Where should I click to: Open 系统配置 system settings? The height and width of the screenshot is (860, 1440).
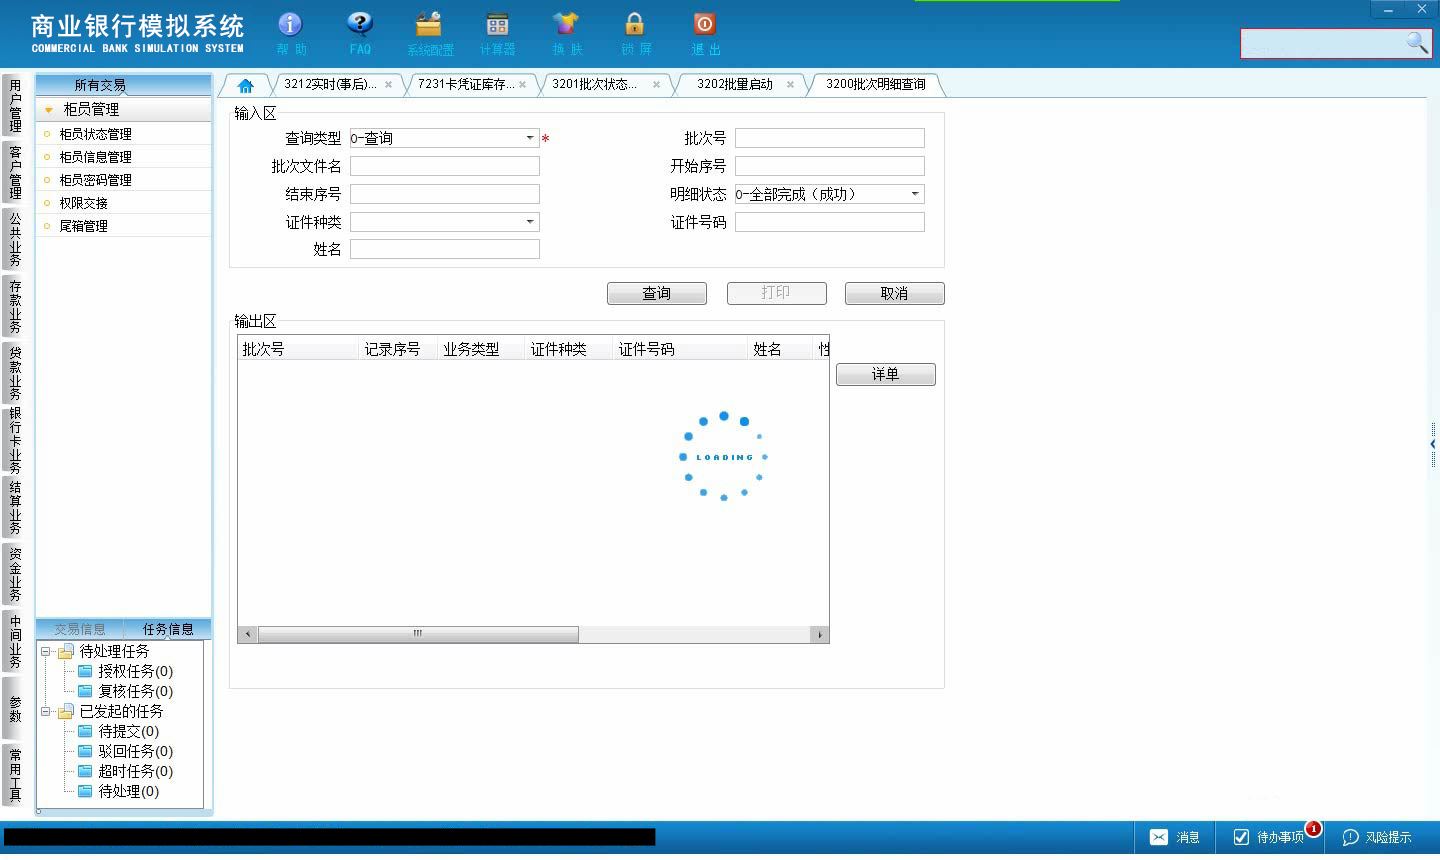point(430,33)
